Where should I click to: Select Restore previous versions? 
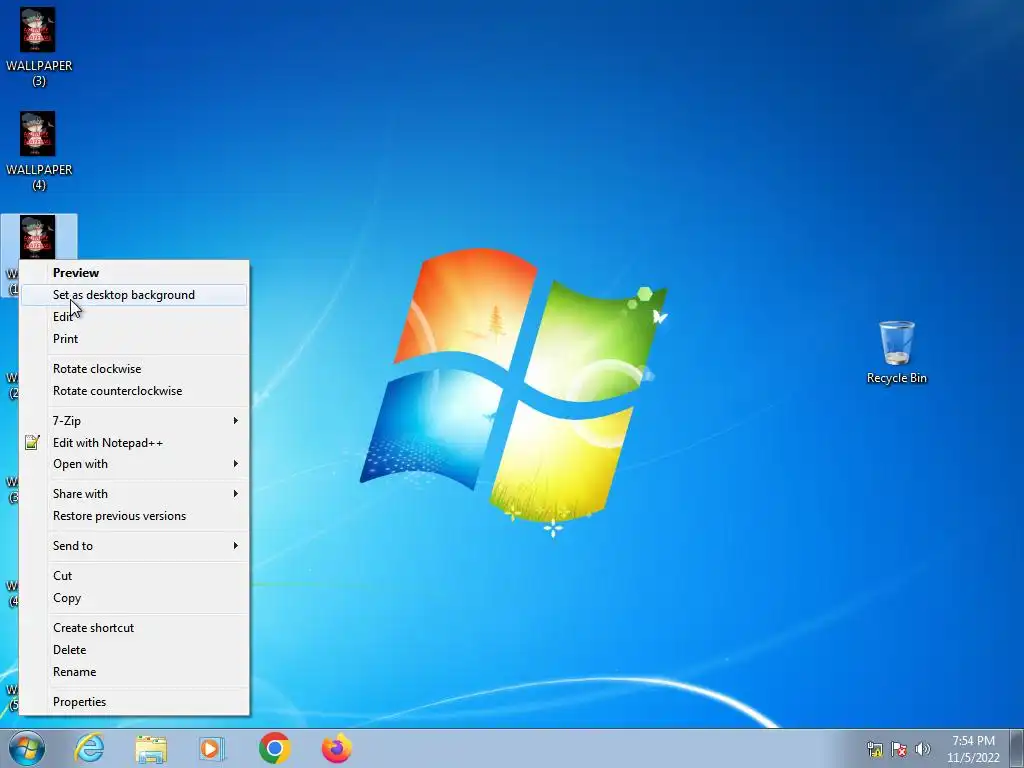[135, 516]
